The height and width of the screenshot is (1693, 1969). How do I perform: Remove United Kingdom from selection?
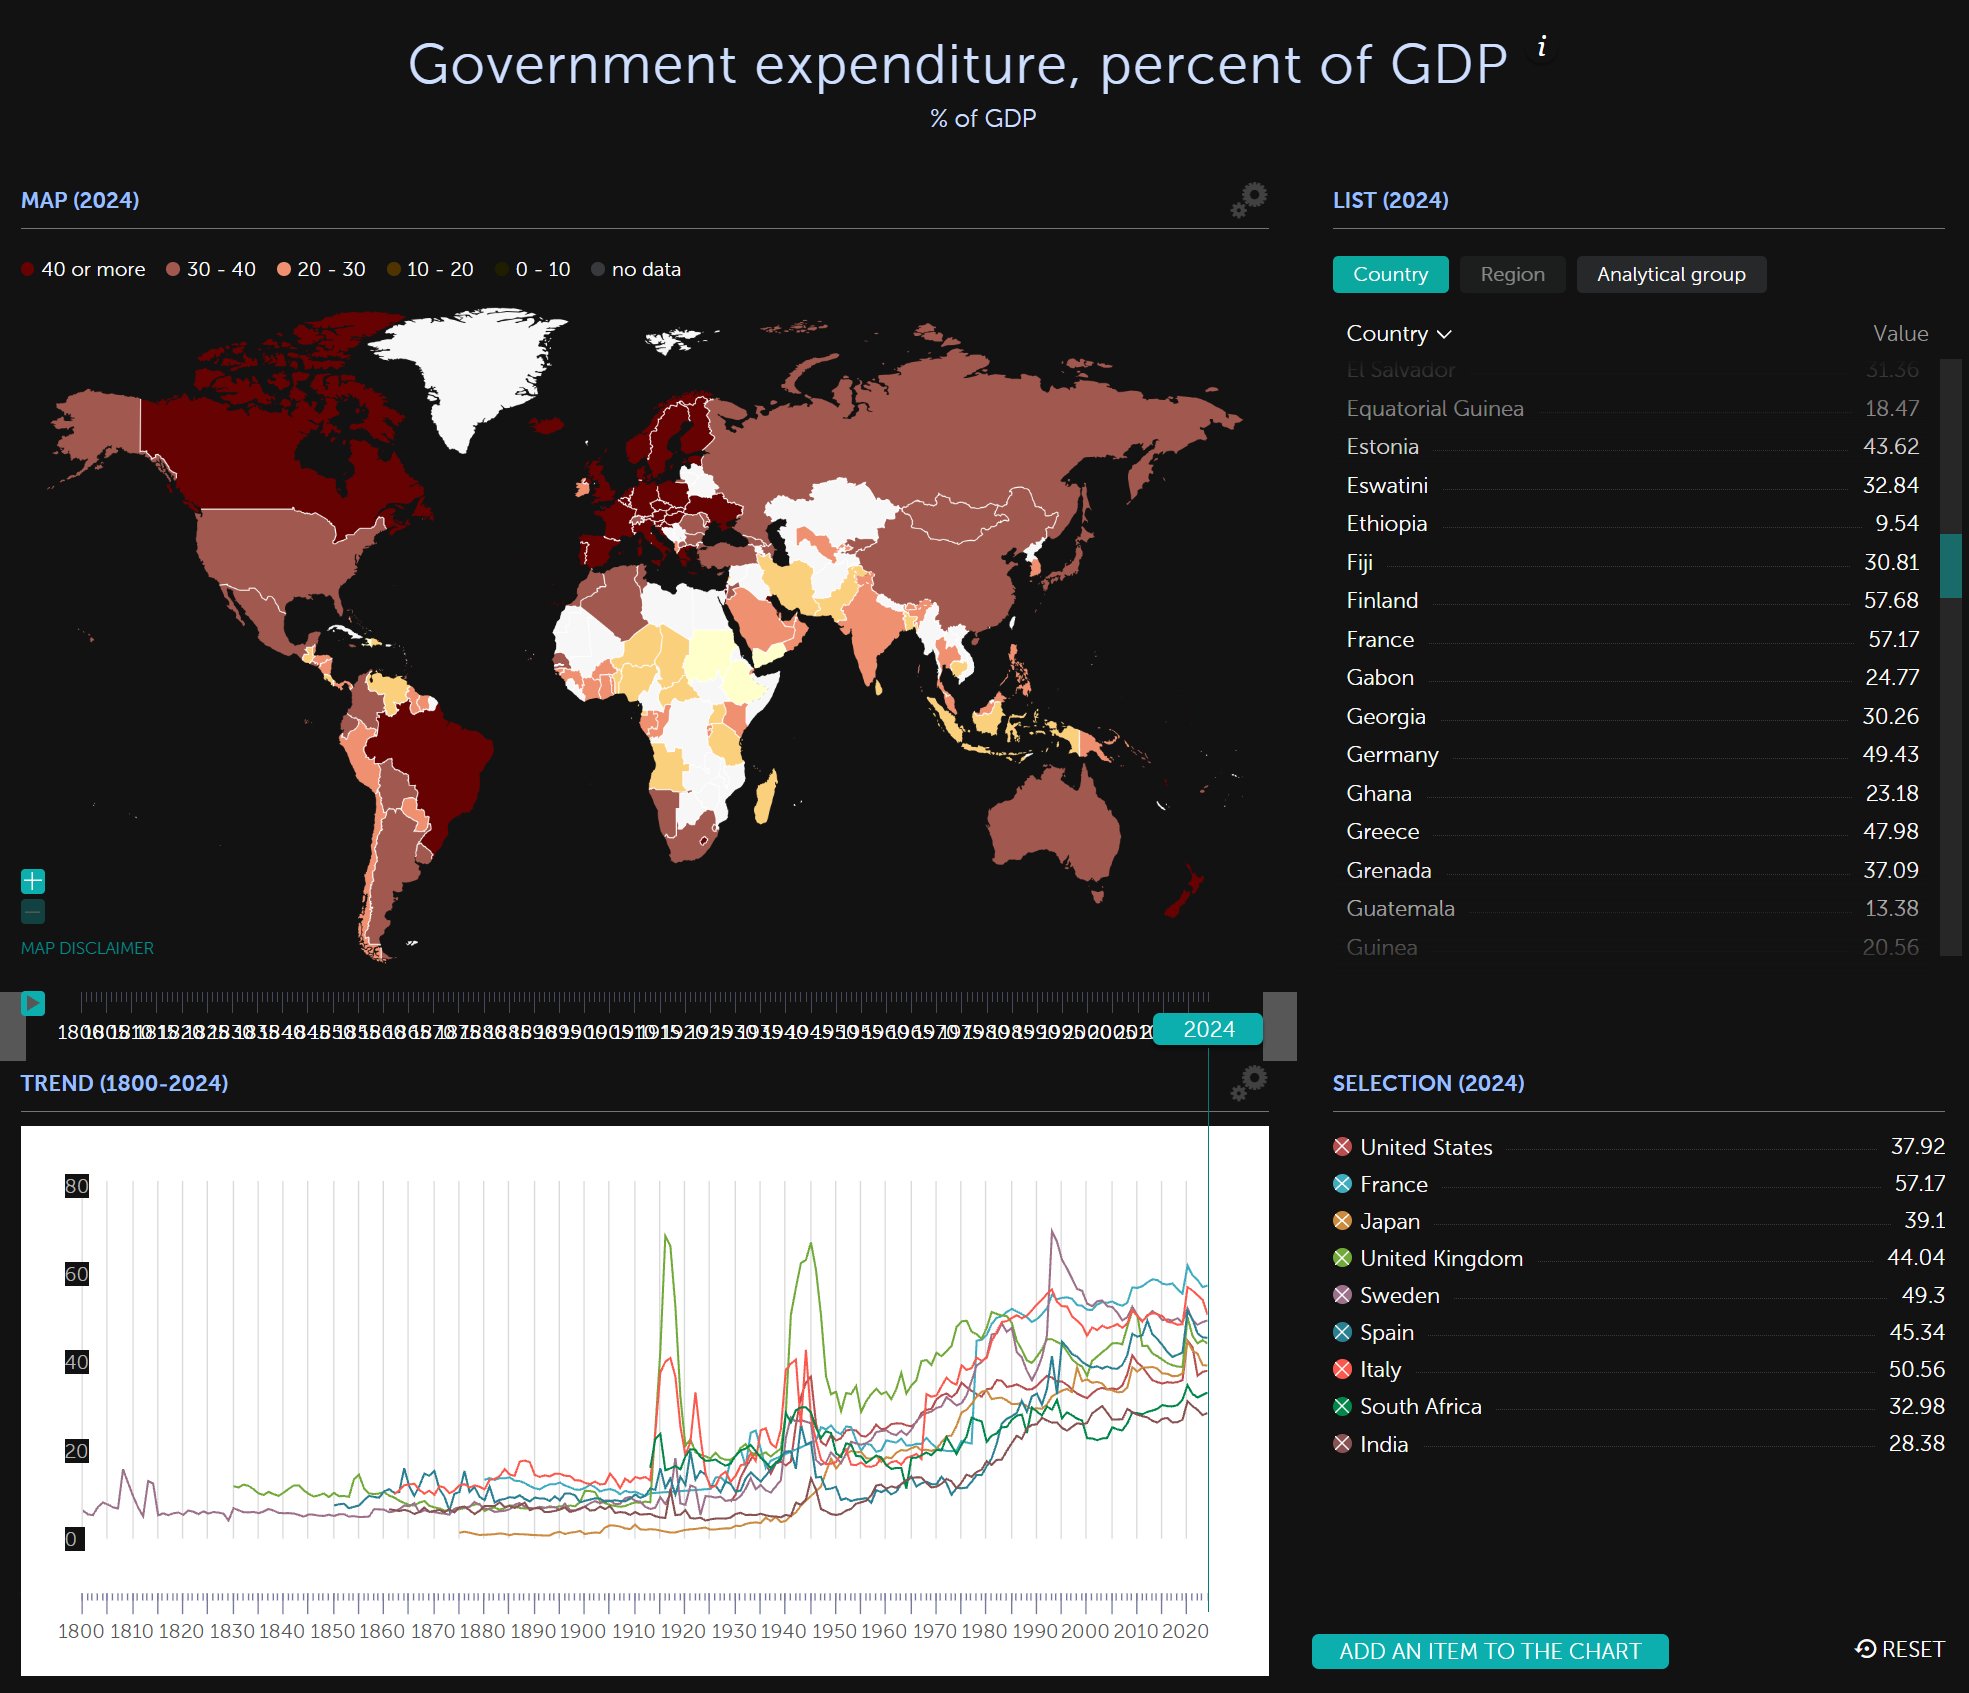pyautogui.click(x=1342, y=1258)
